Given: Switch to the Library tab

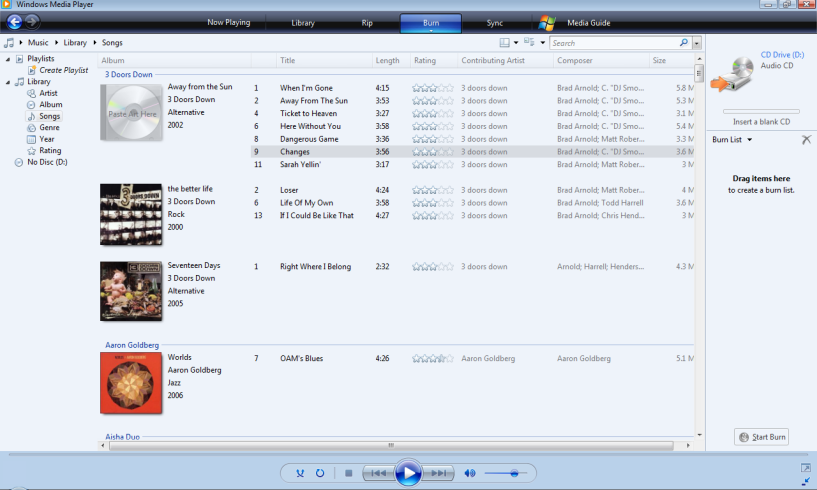Looking at the screenshot, I should pos(303,23).
